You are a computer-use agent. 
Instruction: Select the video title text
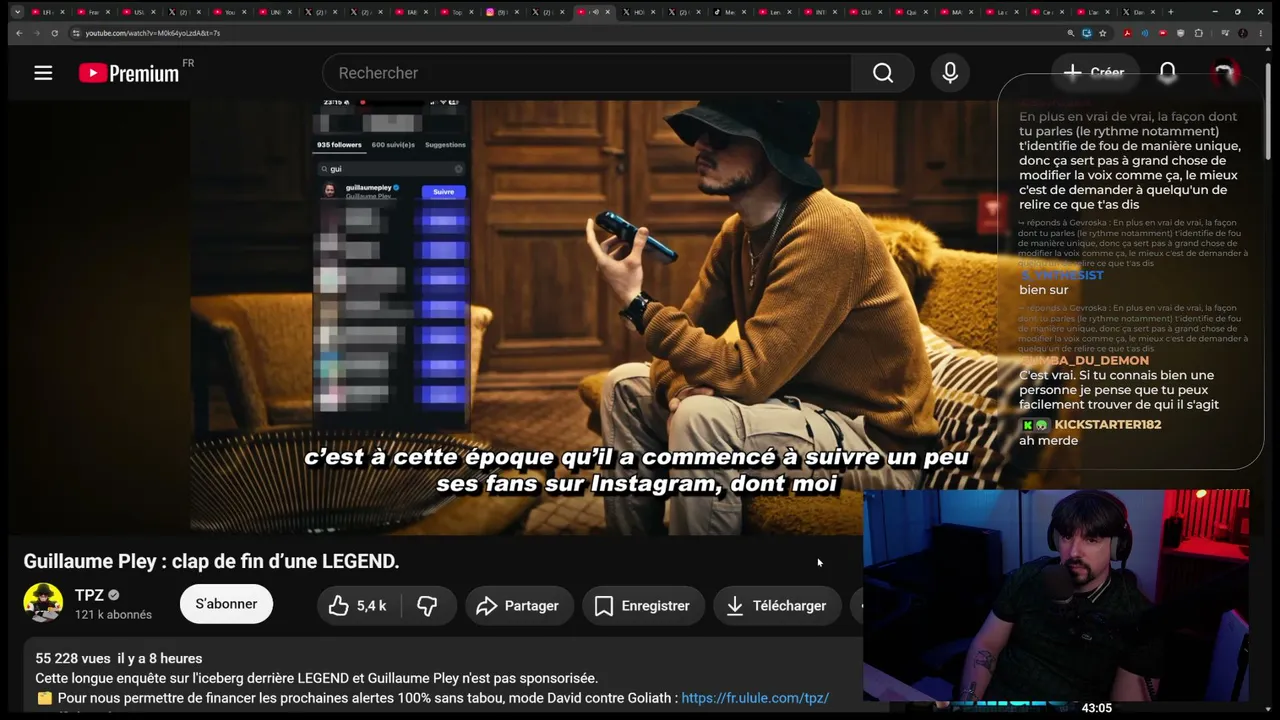click(x=211, y=561)
